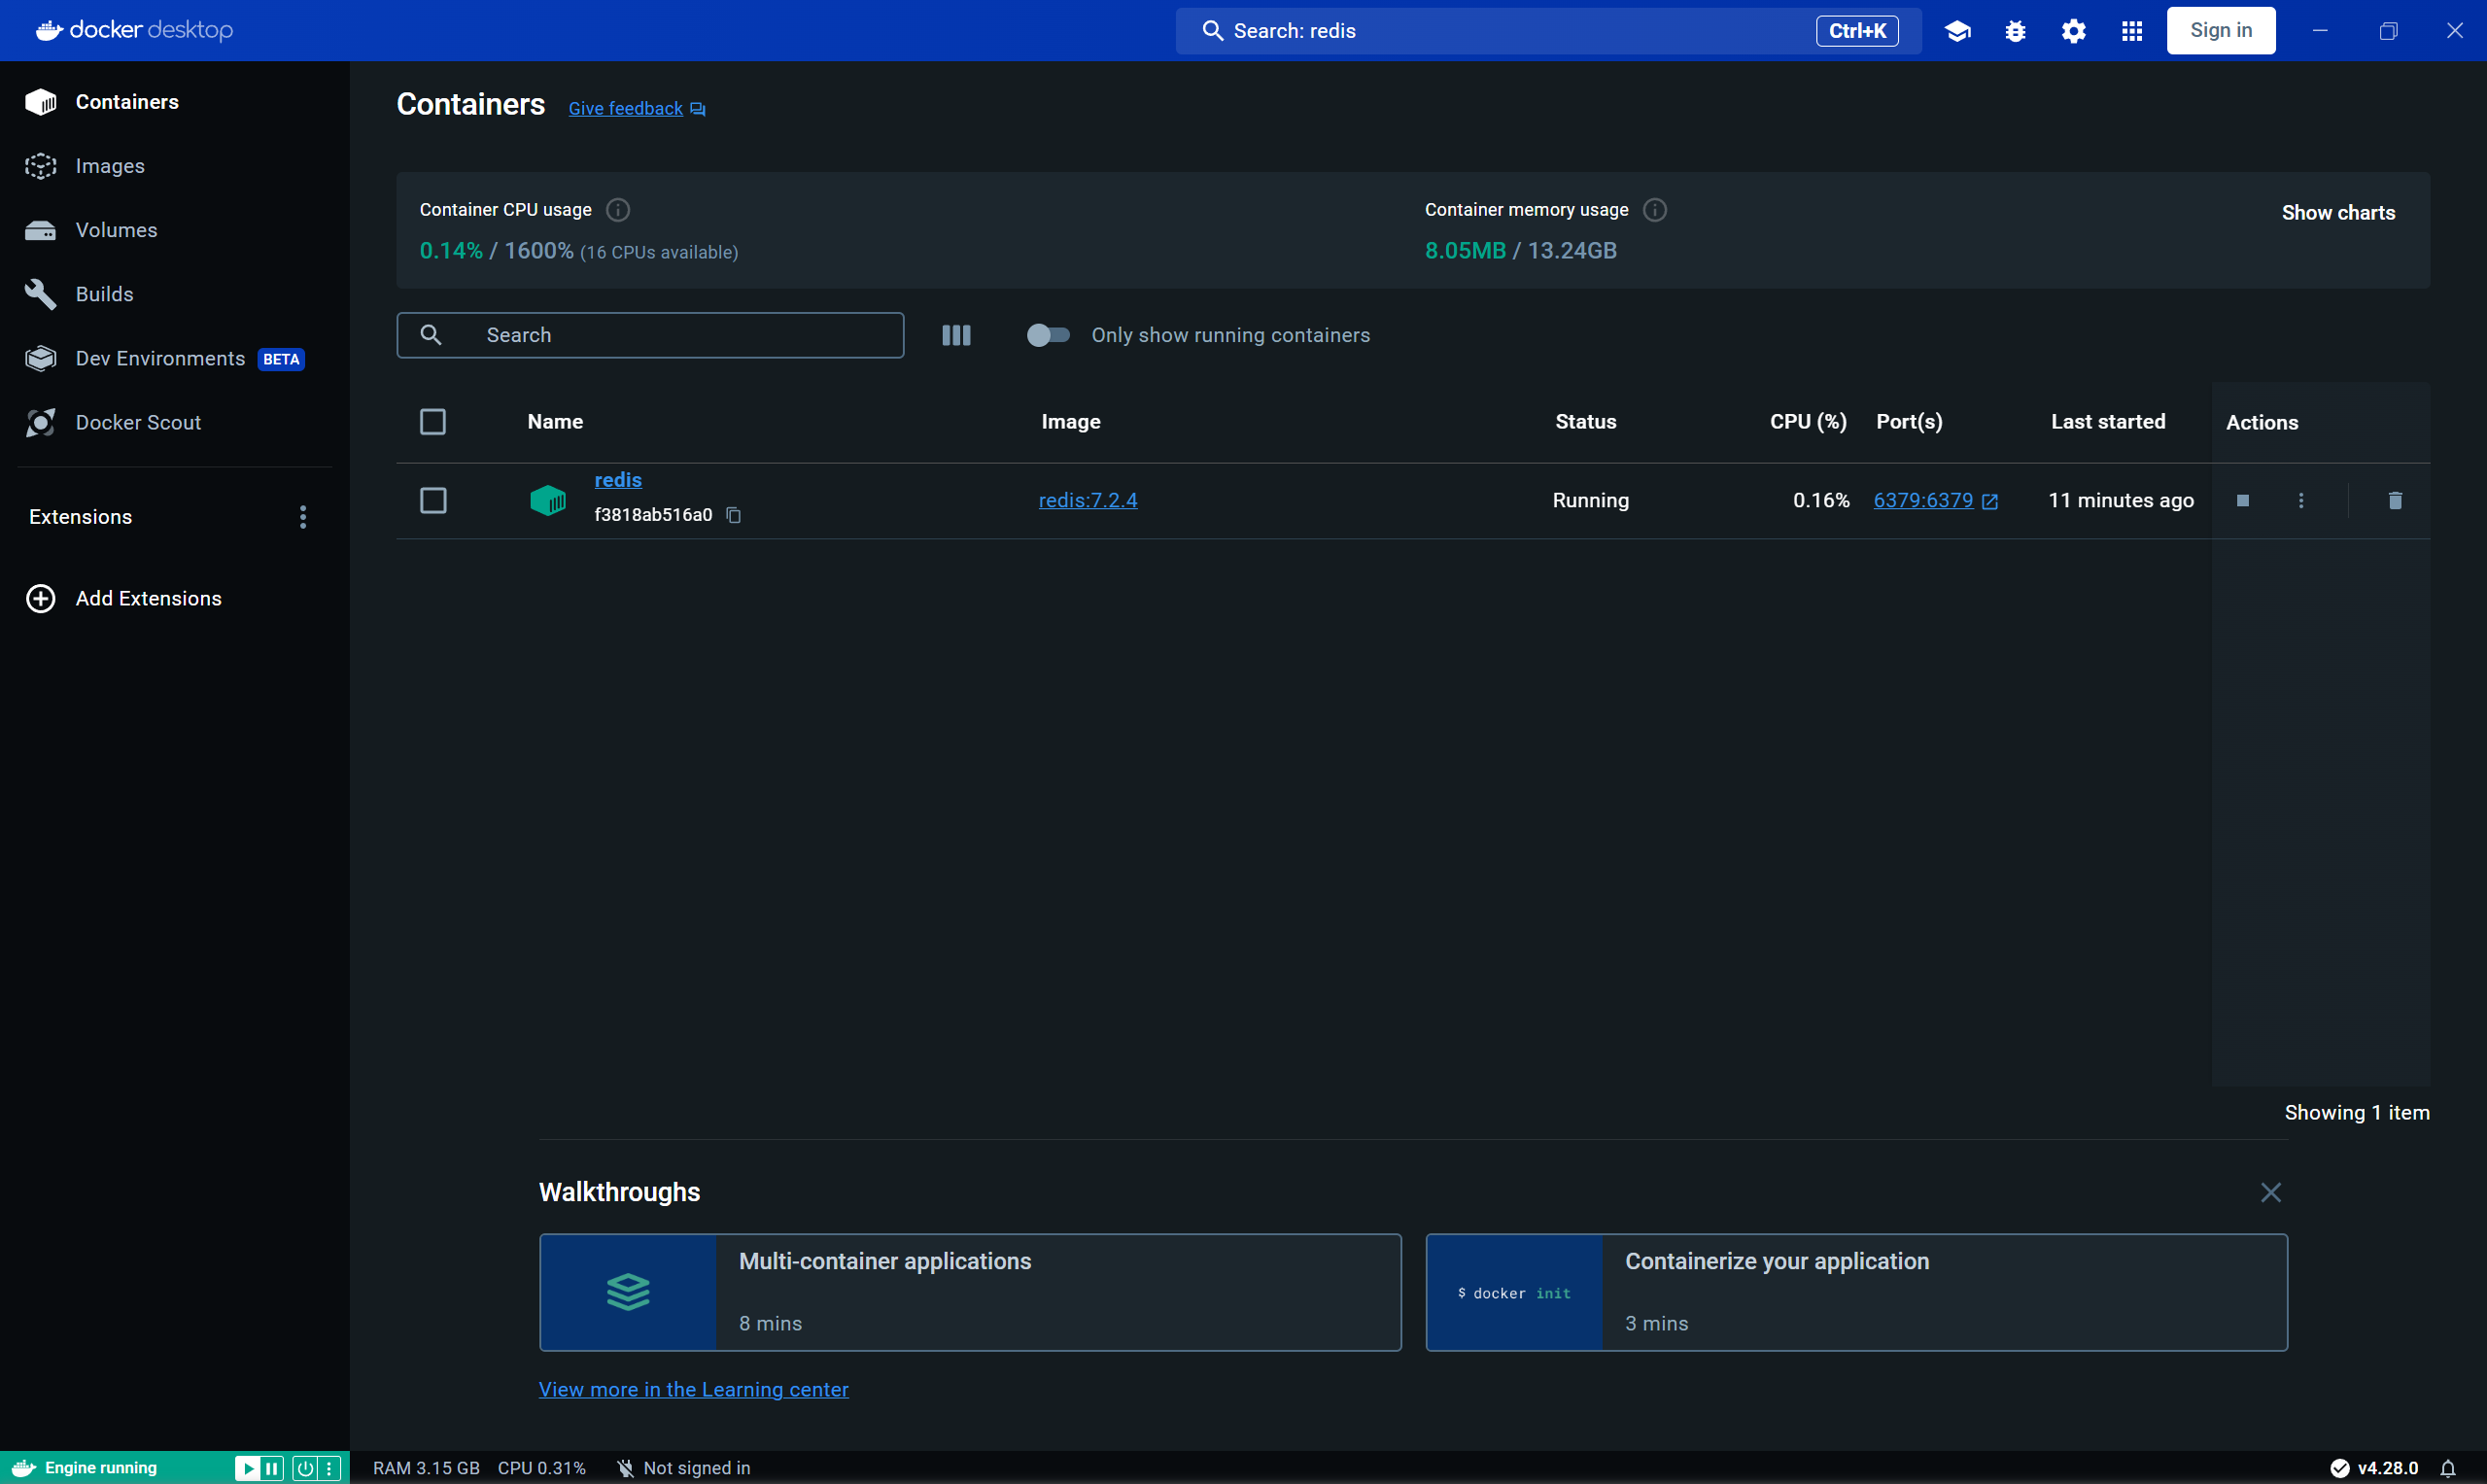Screen dimensions: 2487x1484
Task: Click RAM 3.15 GB in status bar
Action: click(x=426, y=1468)
